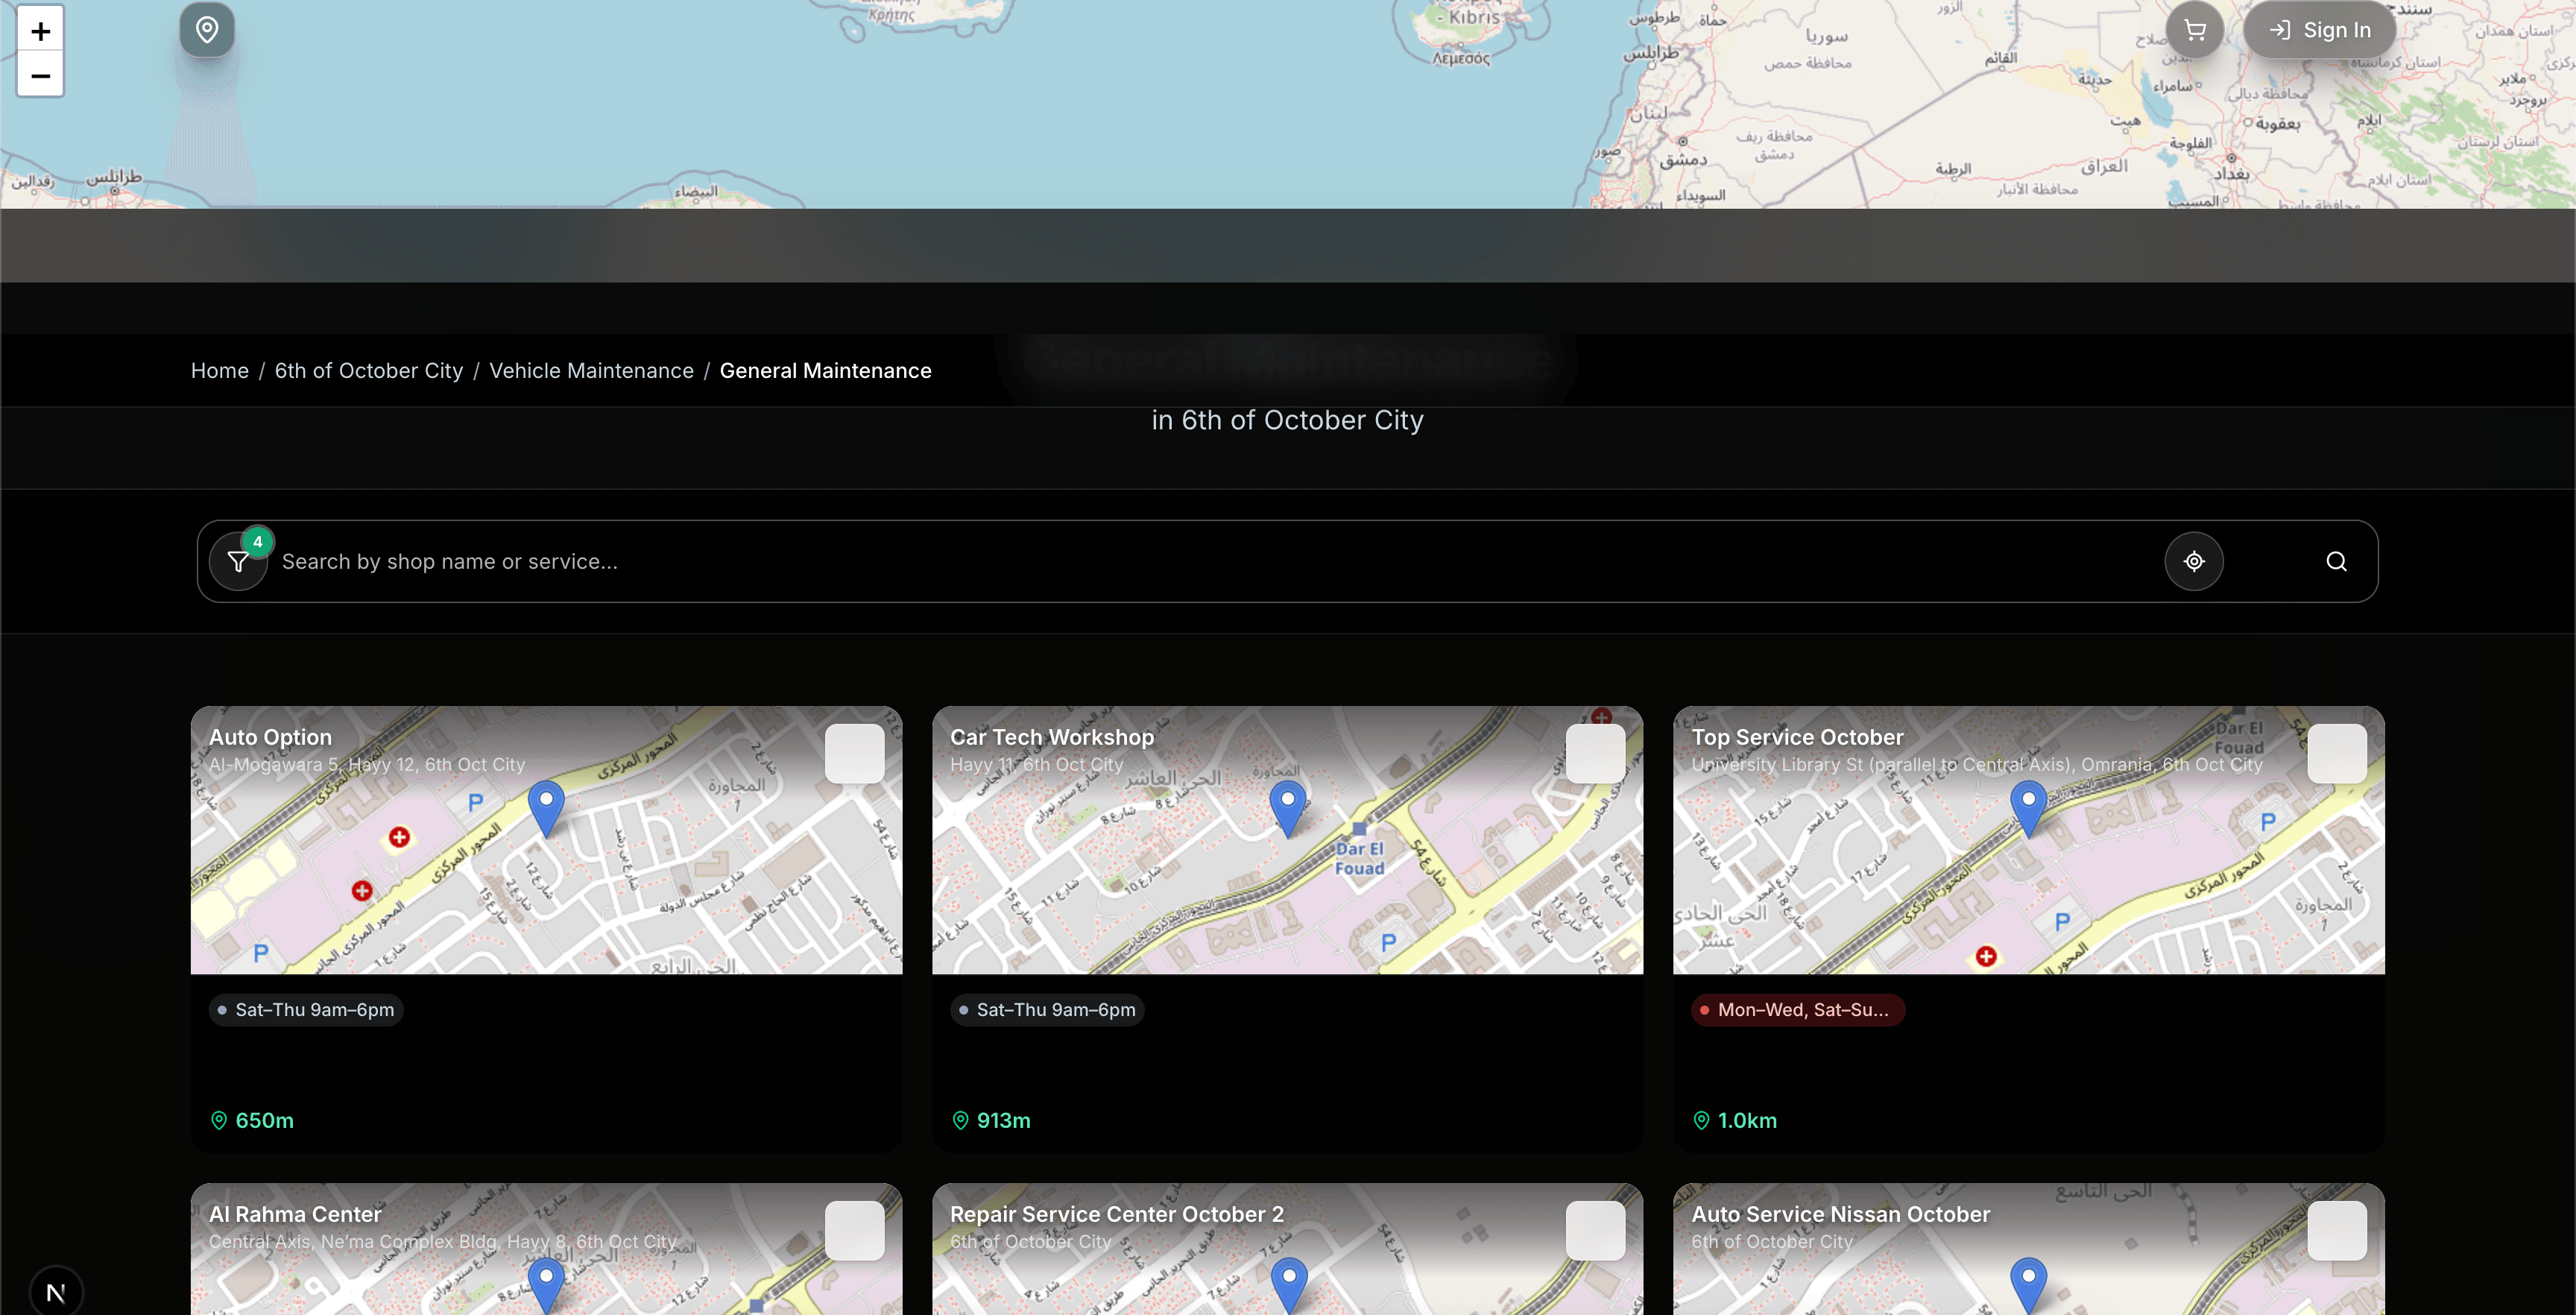This screenshot has height=1315, width=2576.
Task: Open the Top Service October card title
Action: click(x=1797, y=737)
